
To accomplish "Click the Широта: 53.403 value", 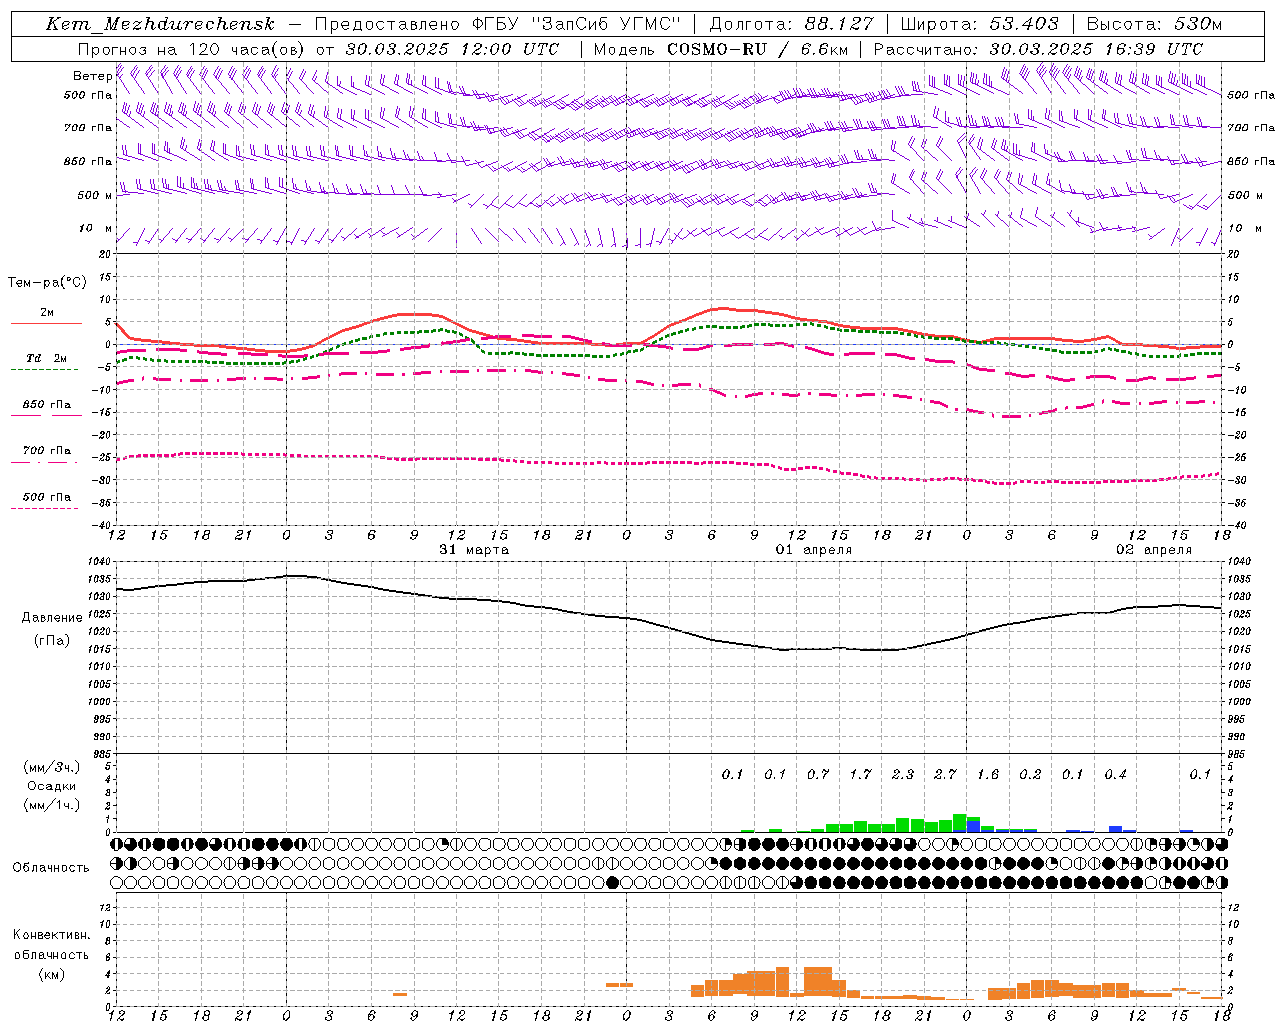I will click(979, 24).
